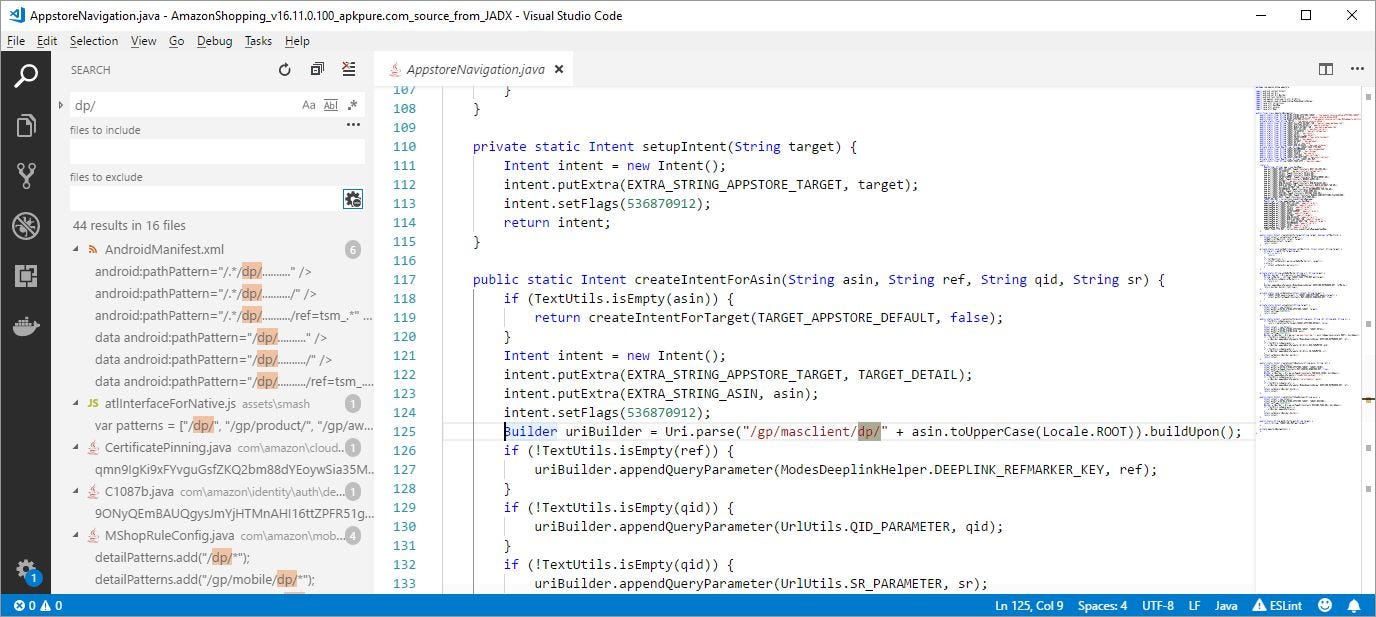Click the feedback smiley in the status bar

coord(1325,605)
